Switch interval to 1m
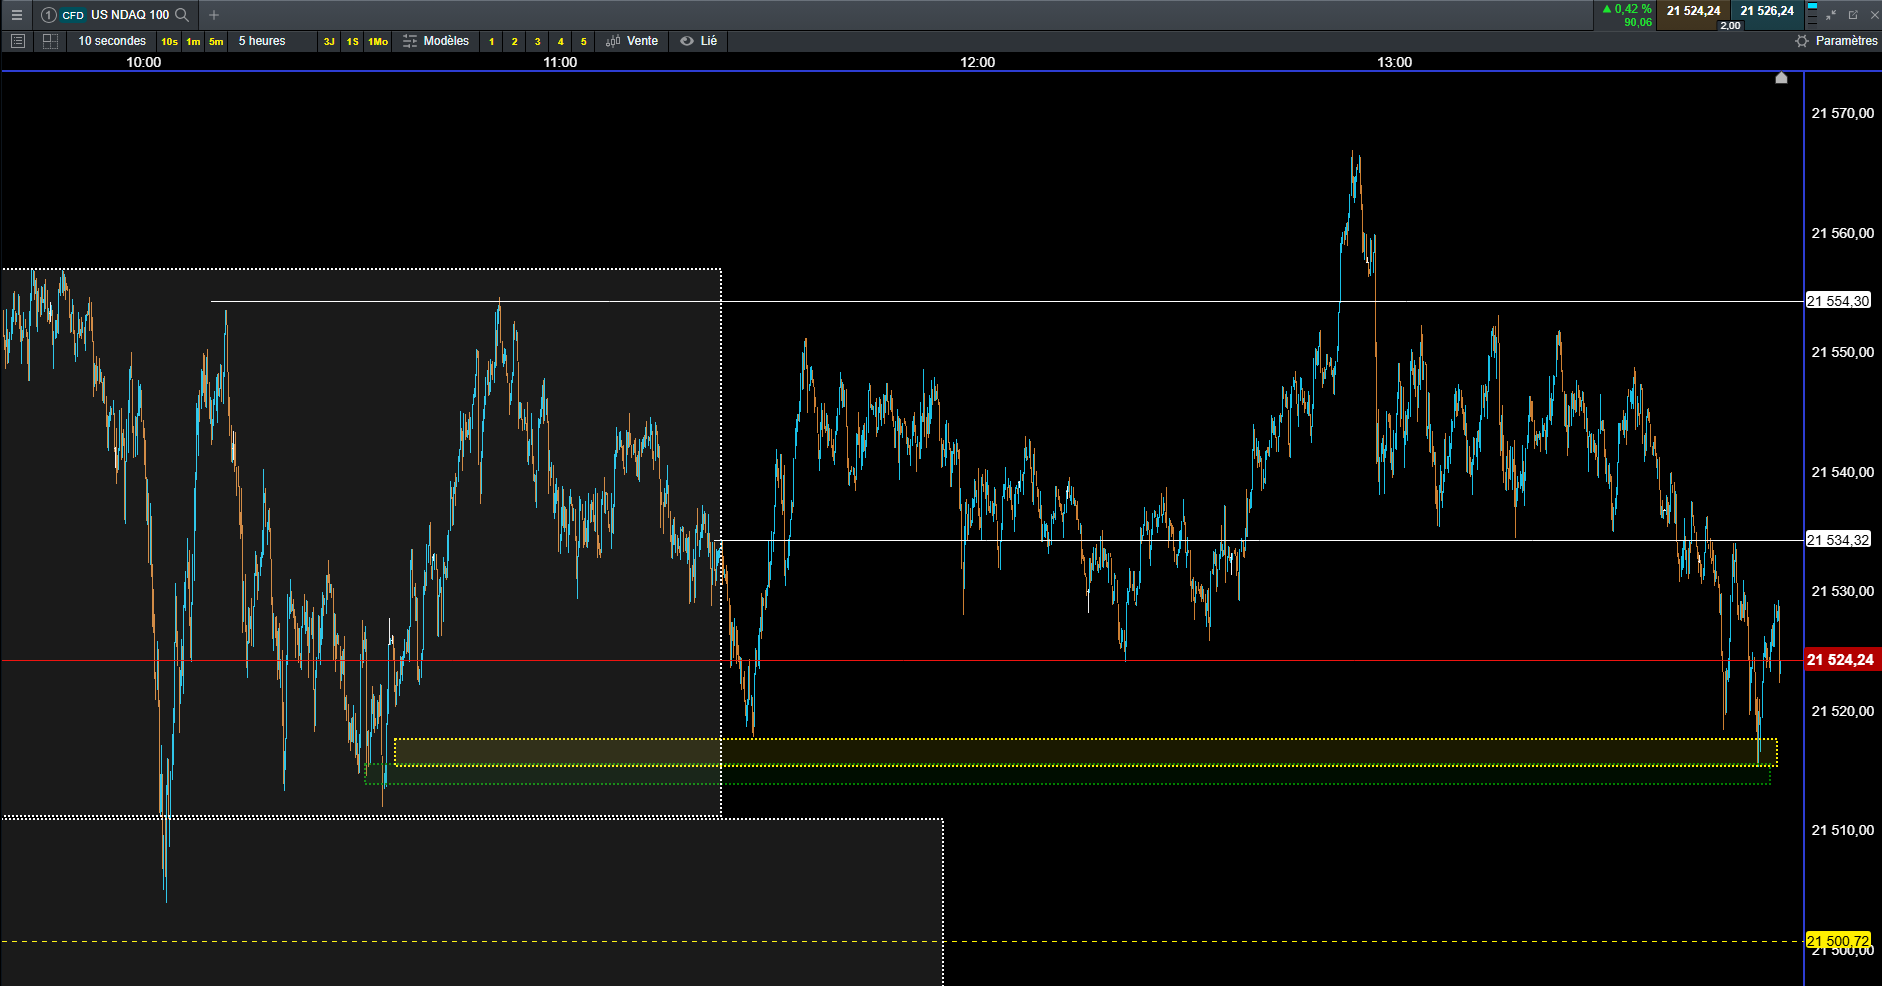Screen dimensions: 1882x986 click(x=193, y=41)
